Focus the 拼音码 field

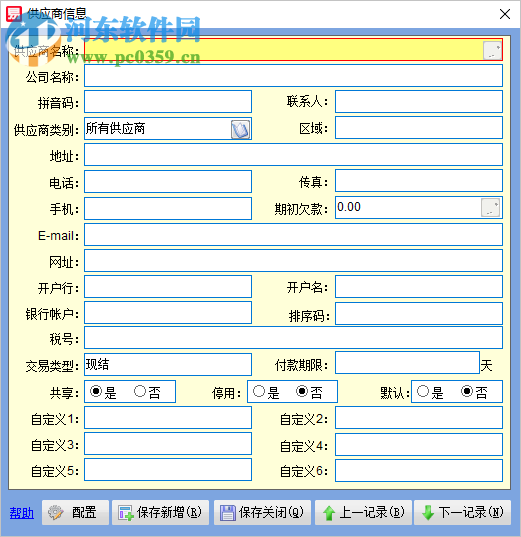tap(168, 101)
